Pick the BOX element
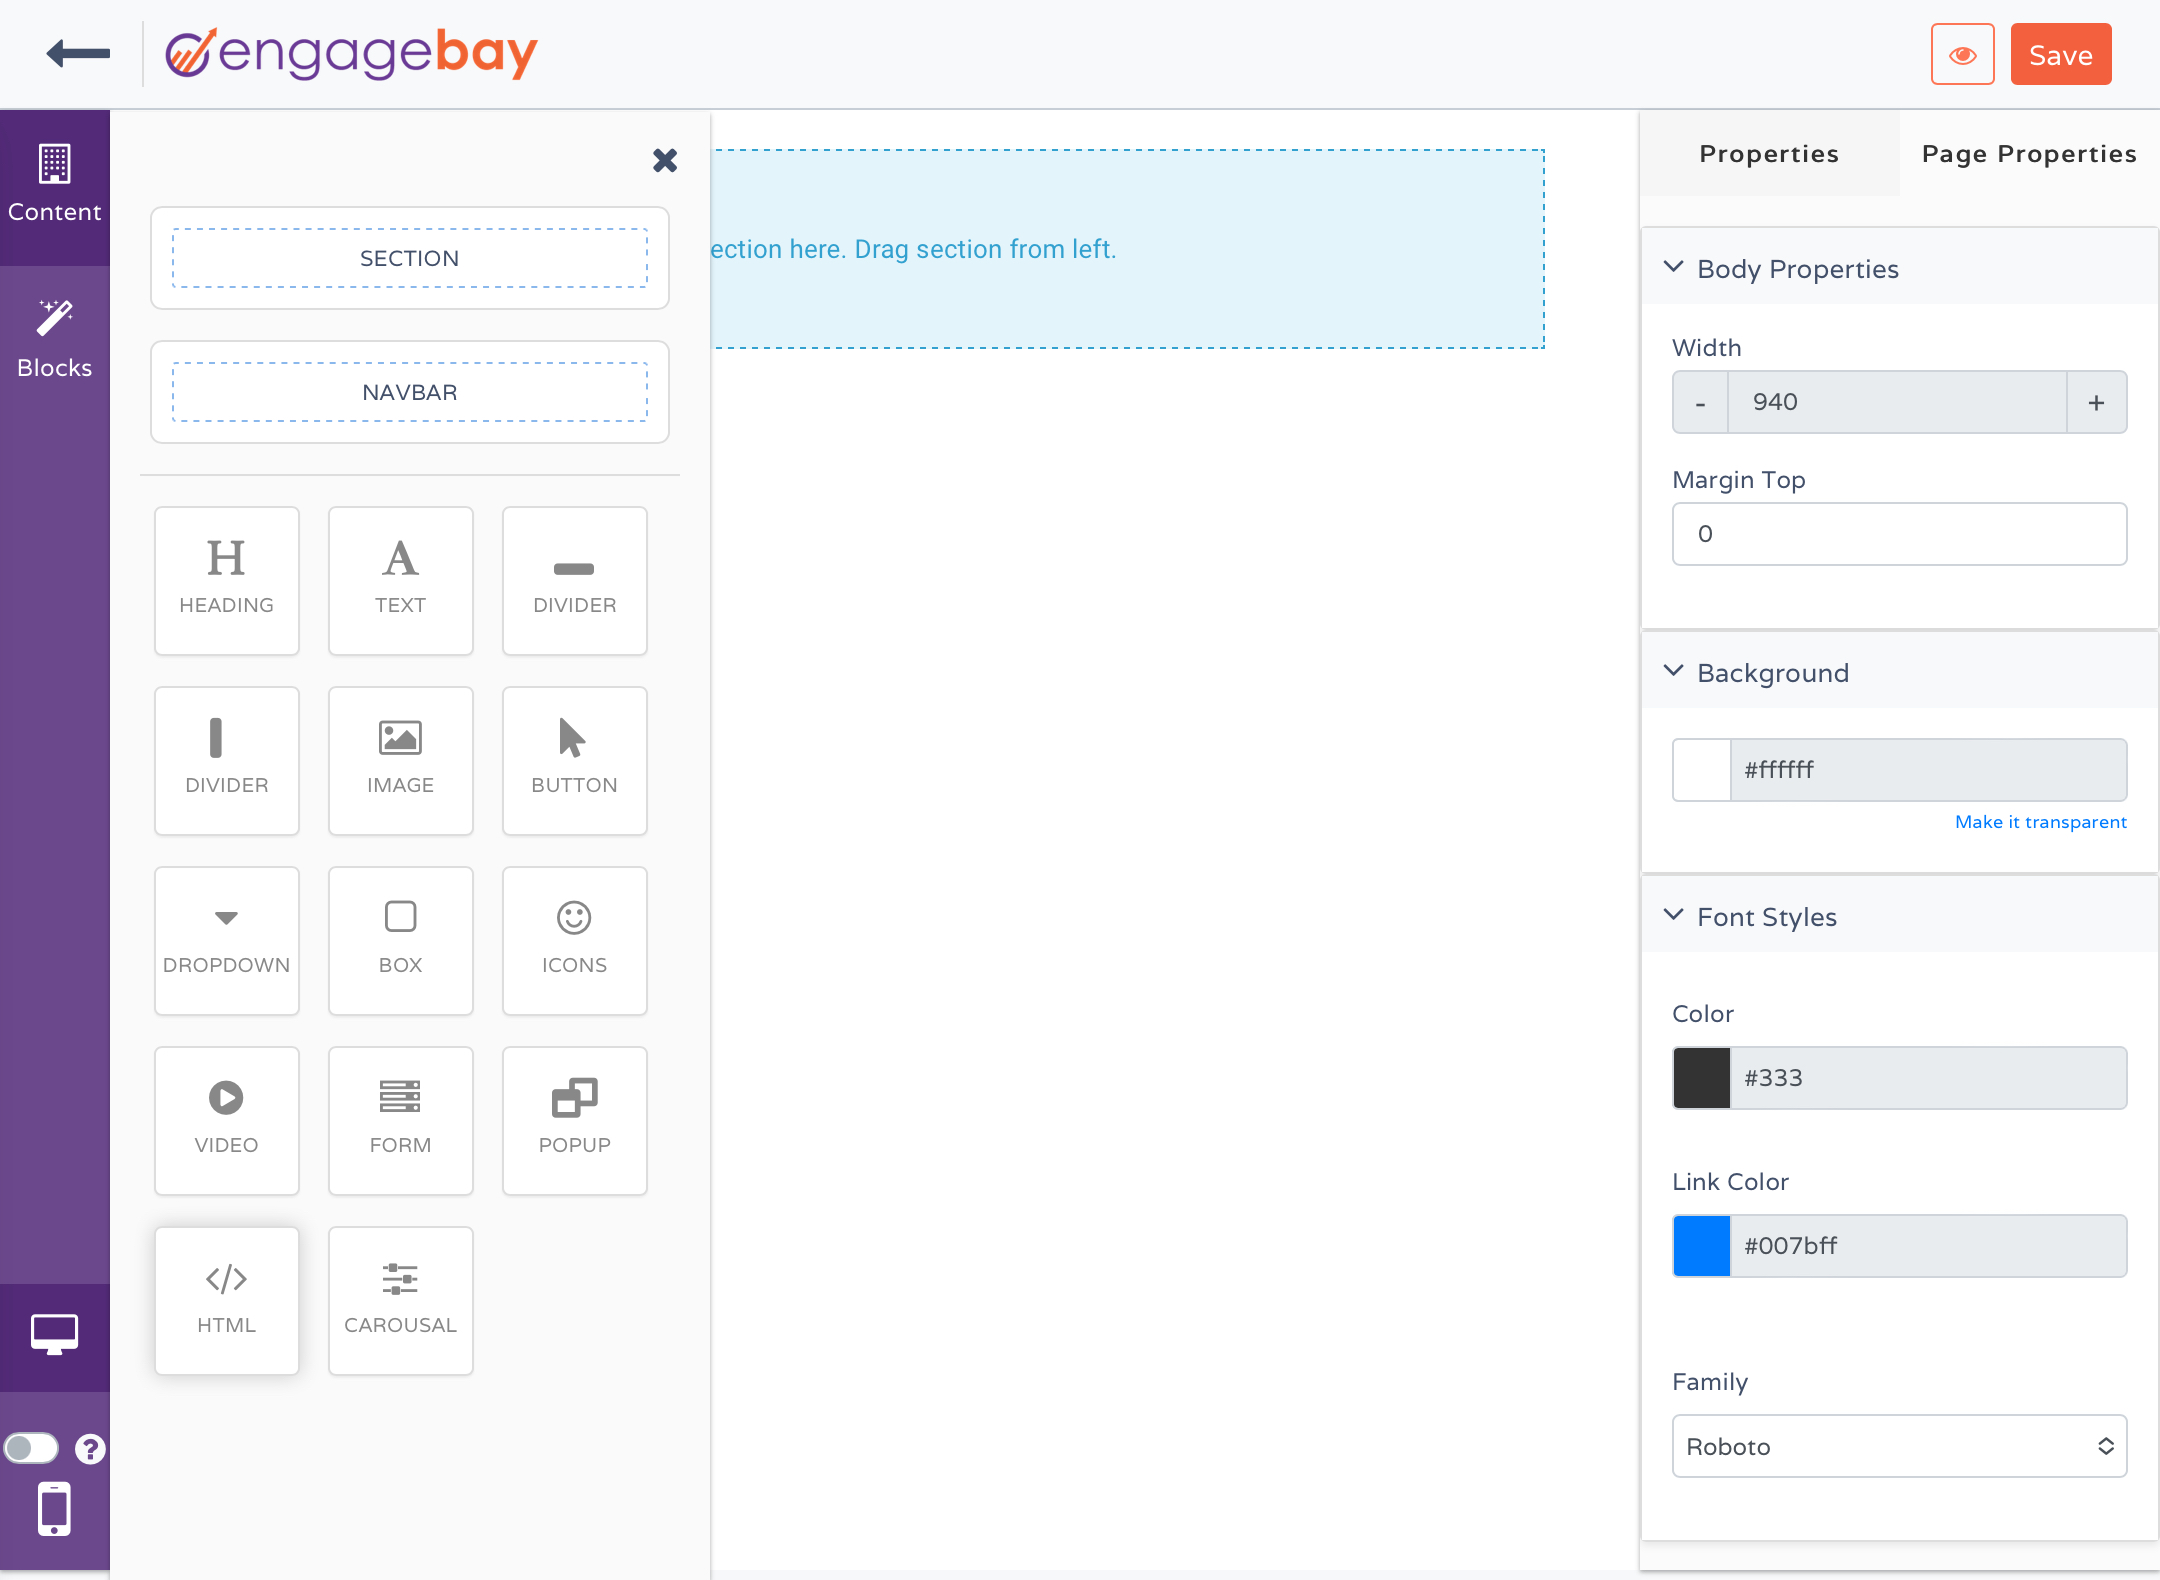Viewport: 2160px width, 1580px height. point(401,941)
